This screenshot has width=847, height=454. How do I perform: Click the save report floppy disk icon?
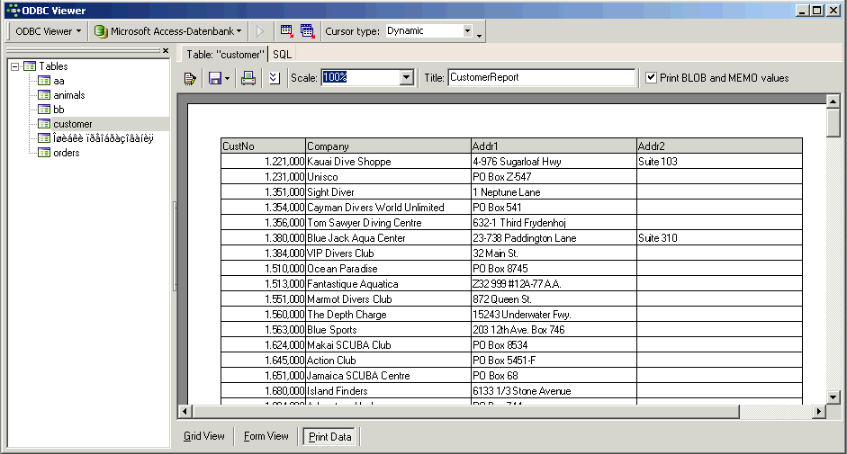pyautogui.click(x=213, y=78)
